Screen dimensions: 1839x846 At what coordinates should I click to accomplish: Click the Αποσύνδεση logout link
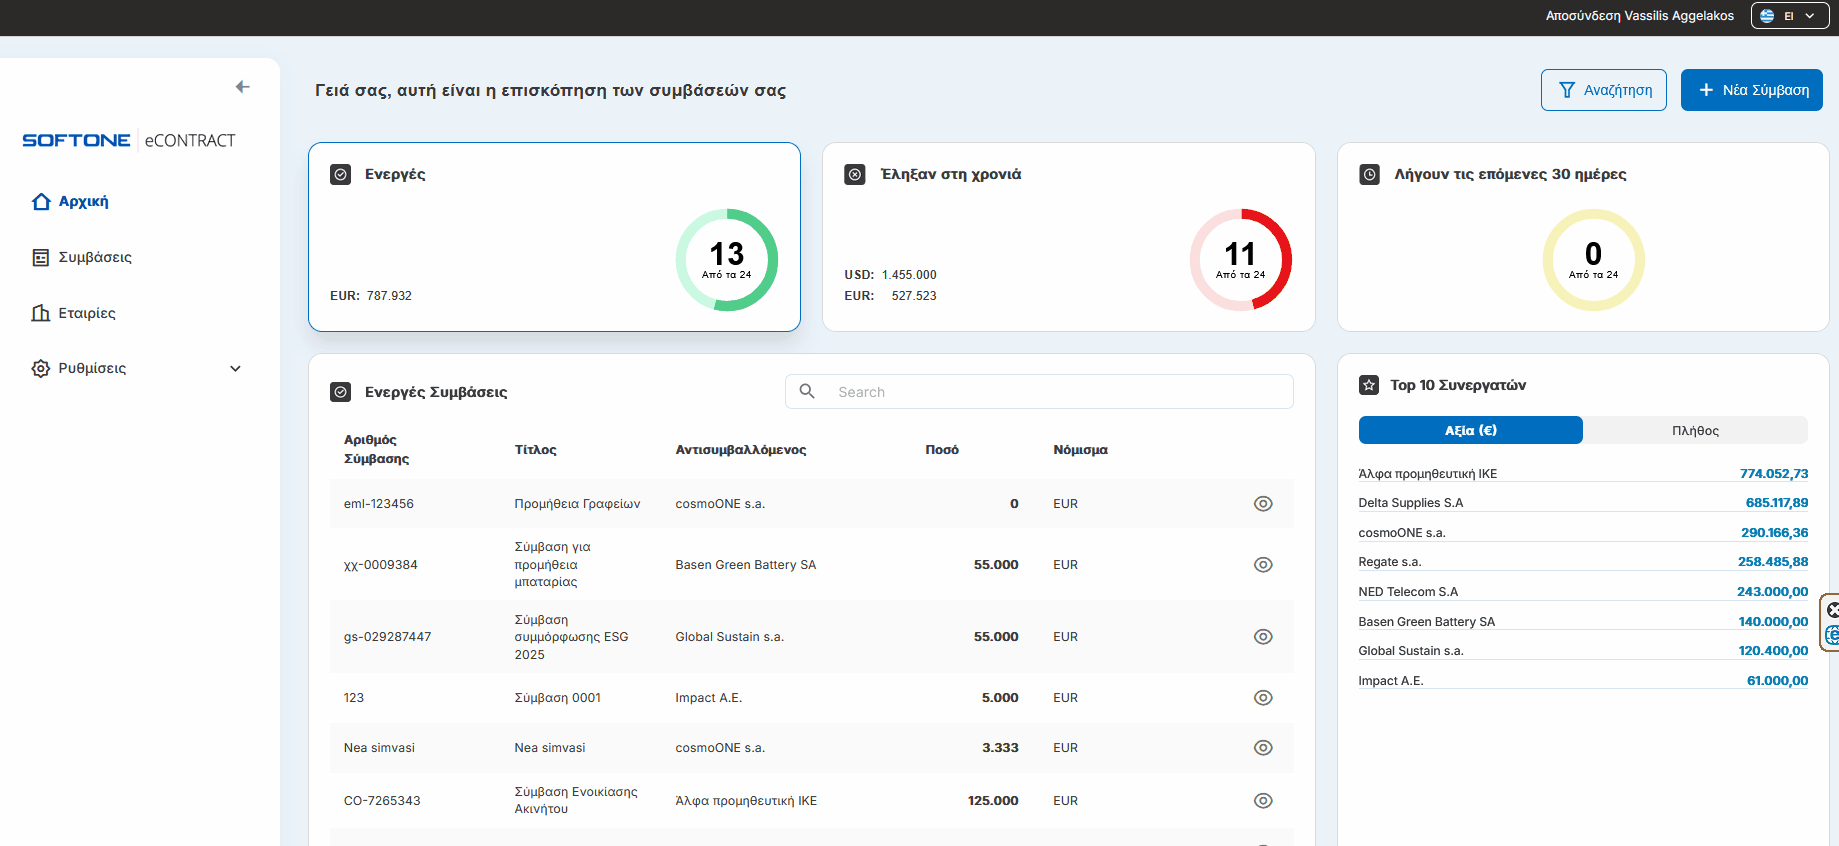[1582, 16]
